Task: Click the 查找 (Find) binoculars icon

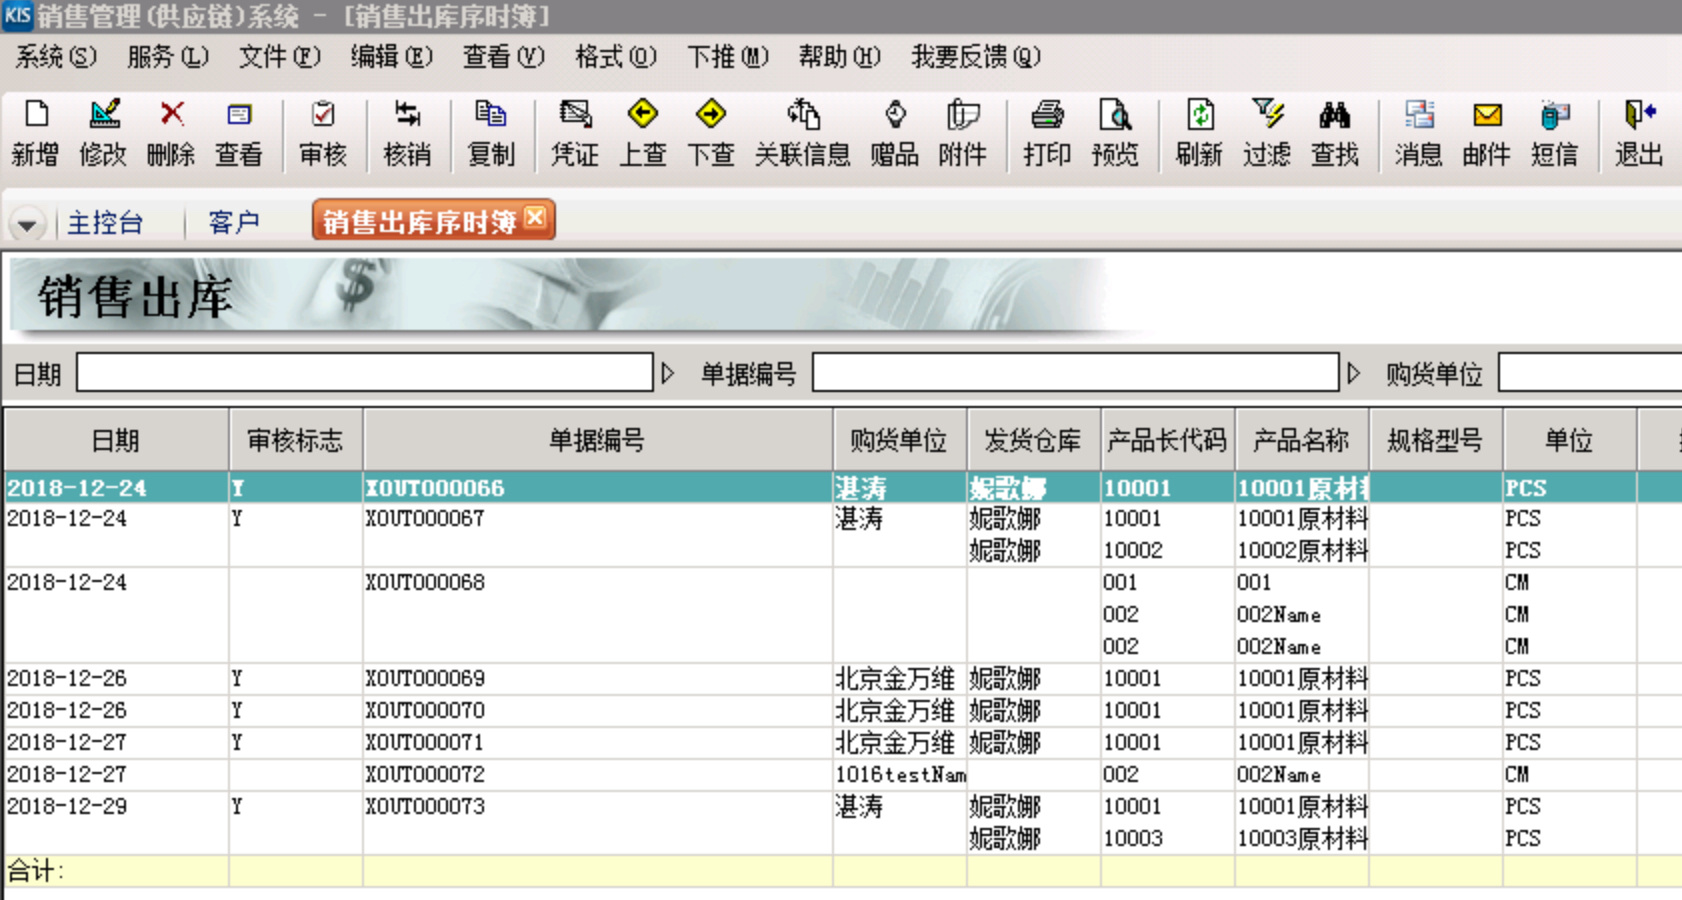Action: click(1335, 133)
